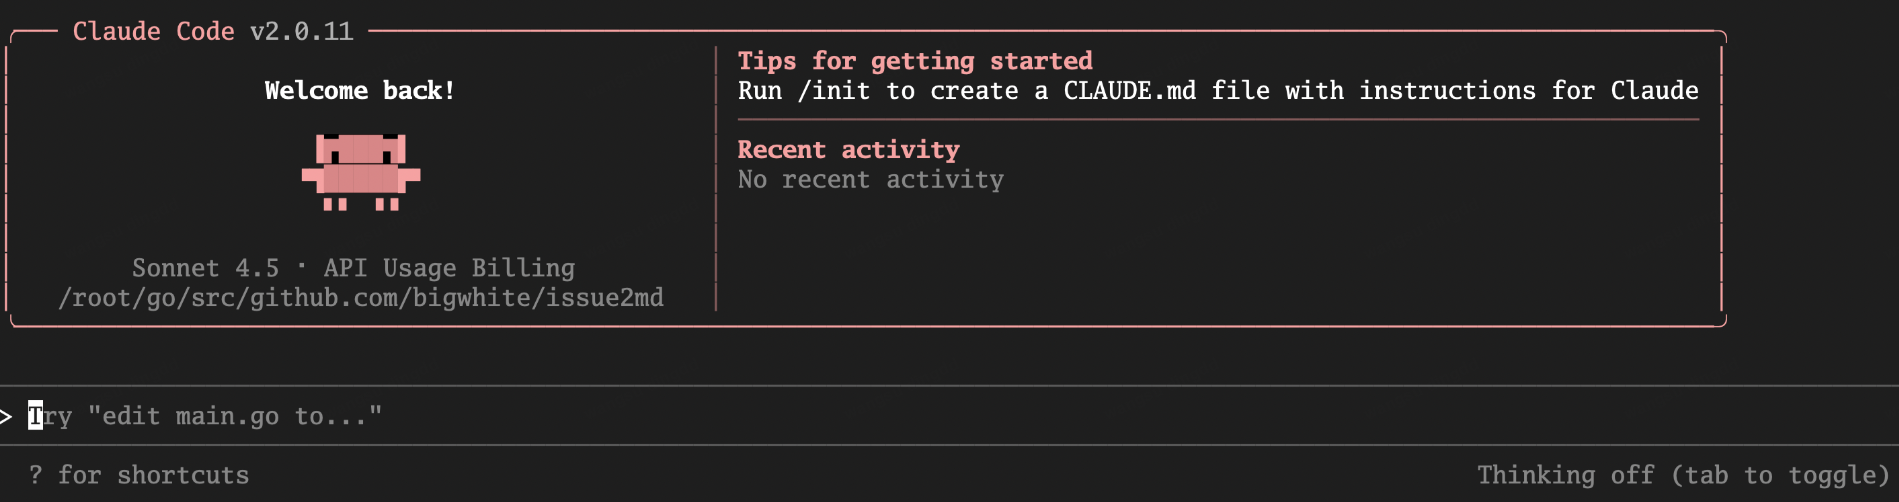Click the "Welcome back!" greeting
The width and height of the screenshot is (1899, 502).
pyautogui.click(x=360, y=91)
